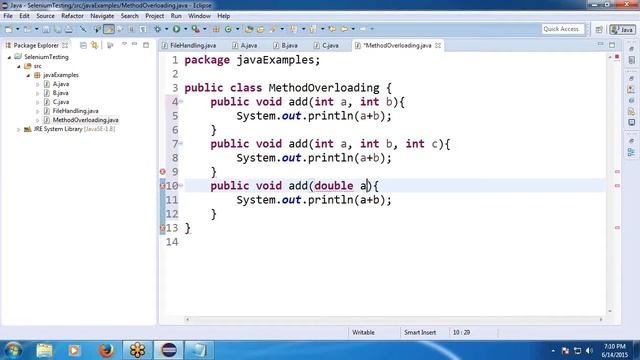Launch Debug with the bug icon
Viewport: 640px width, 360px height.
pos(158,29)
